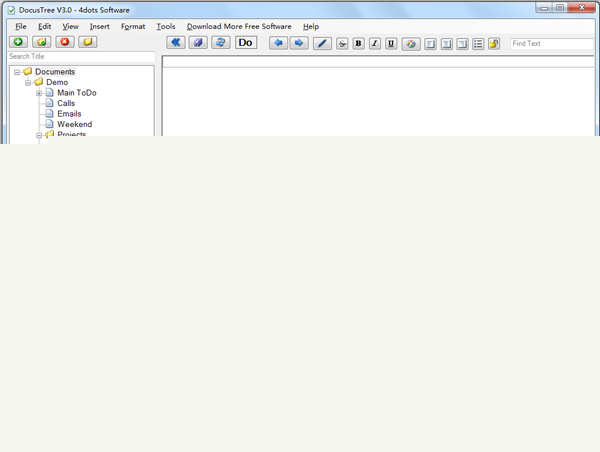This screenshot has height=452, width=600.
Task: Collapse the Documents root node
Action: tap(17, 72)
